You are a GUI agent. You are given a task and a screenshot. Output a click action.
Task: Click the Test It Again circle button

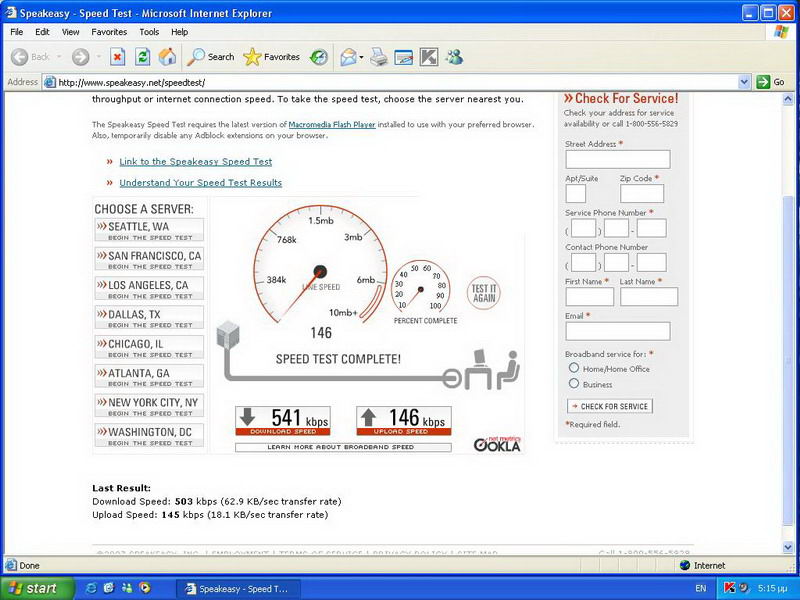pos(483,293)
